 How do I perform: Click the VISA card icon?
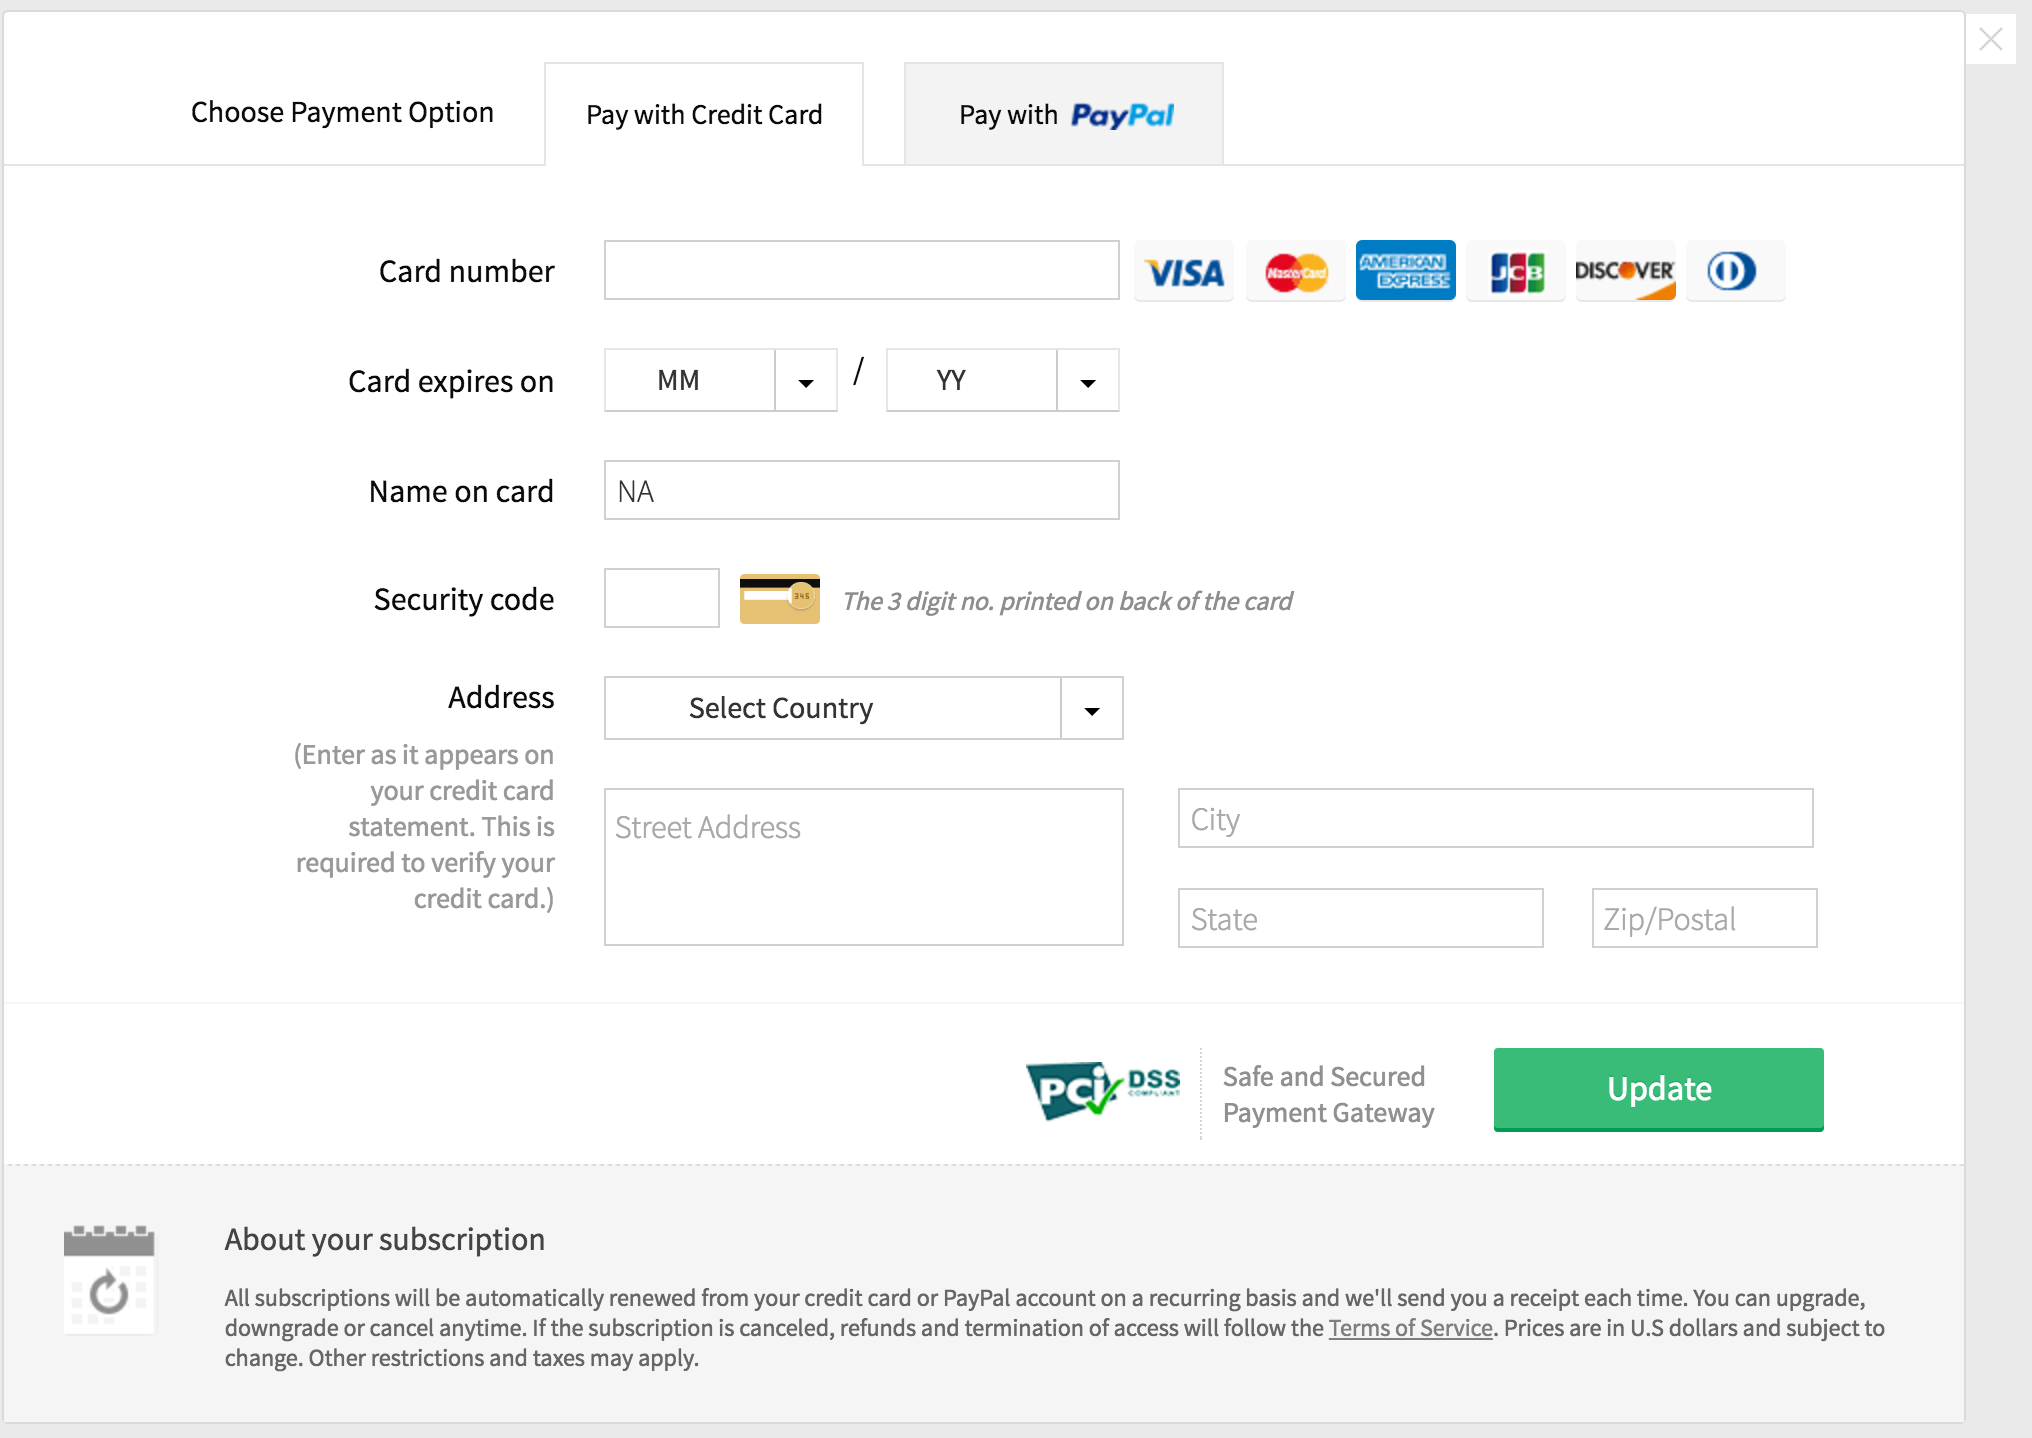1184,270
